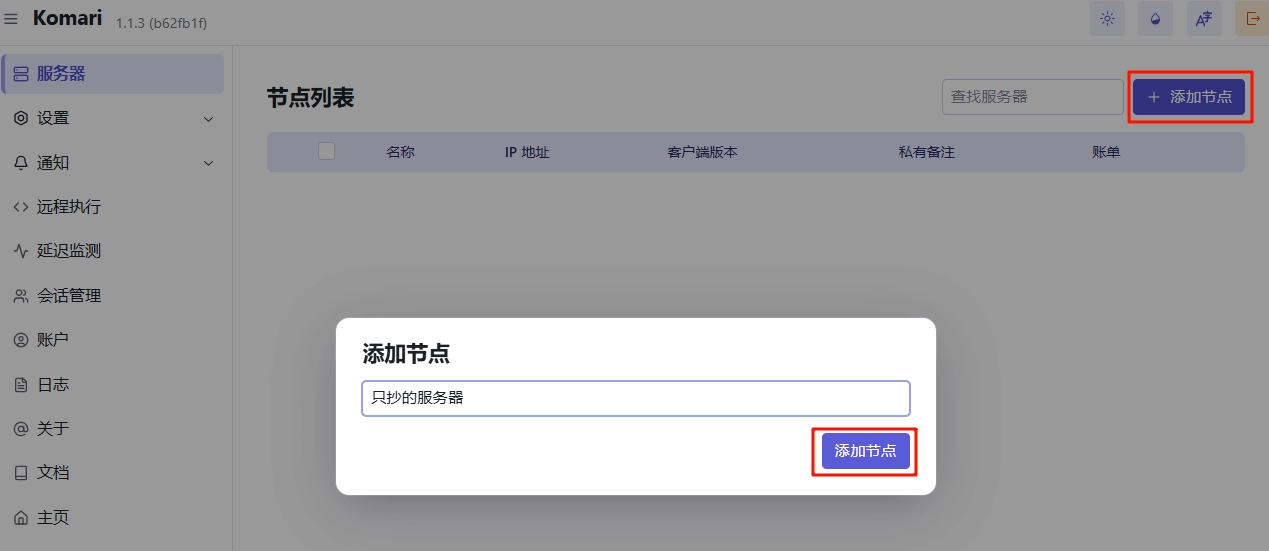
Task: Click top-right 添加节点 button
Action: coord(1189,97)
